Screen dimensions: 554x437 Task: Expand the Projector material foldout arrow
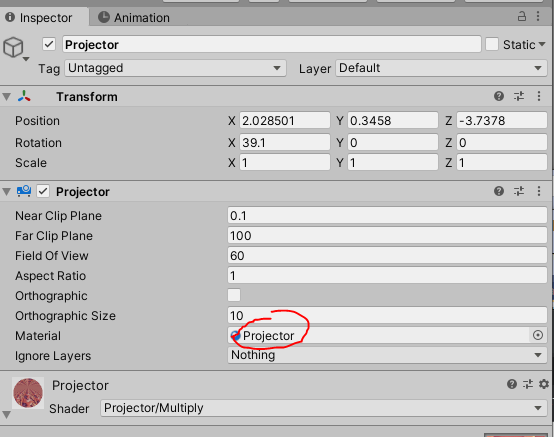6,414
